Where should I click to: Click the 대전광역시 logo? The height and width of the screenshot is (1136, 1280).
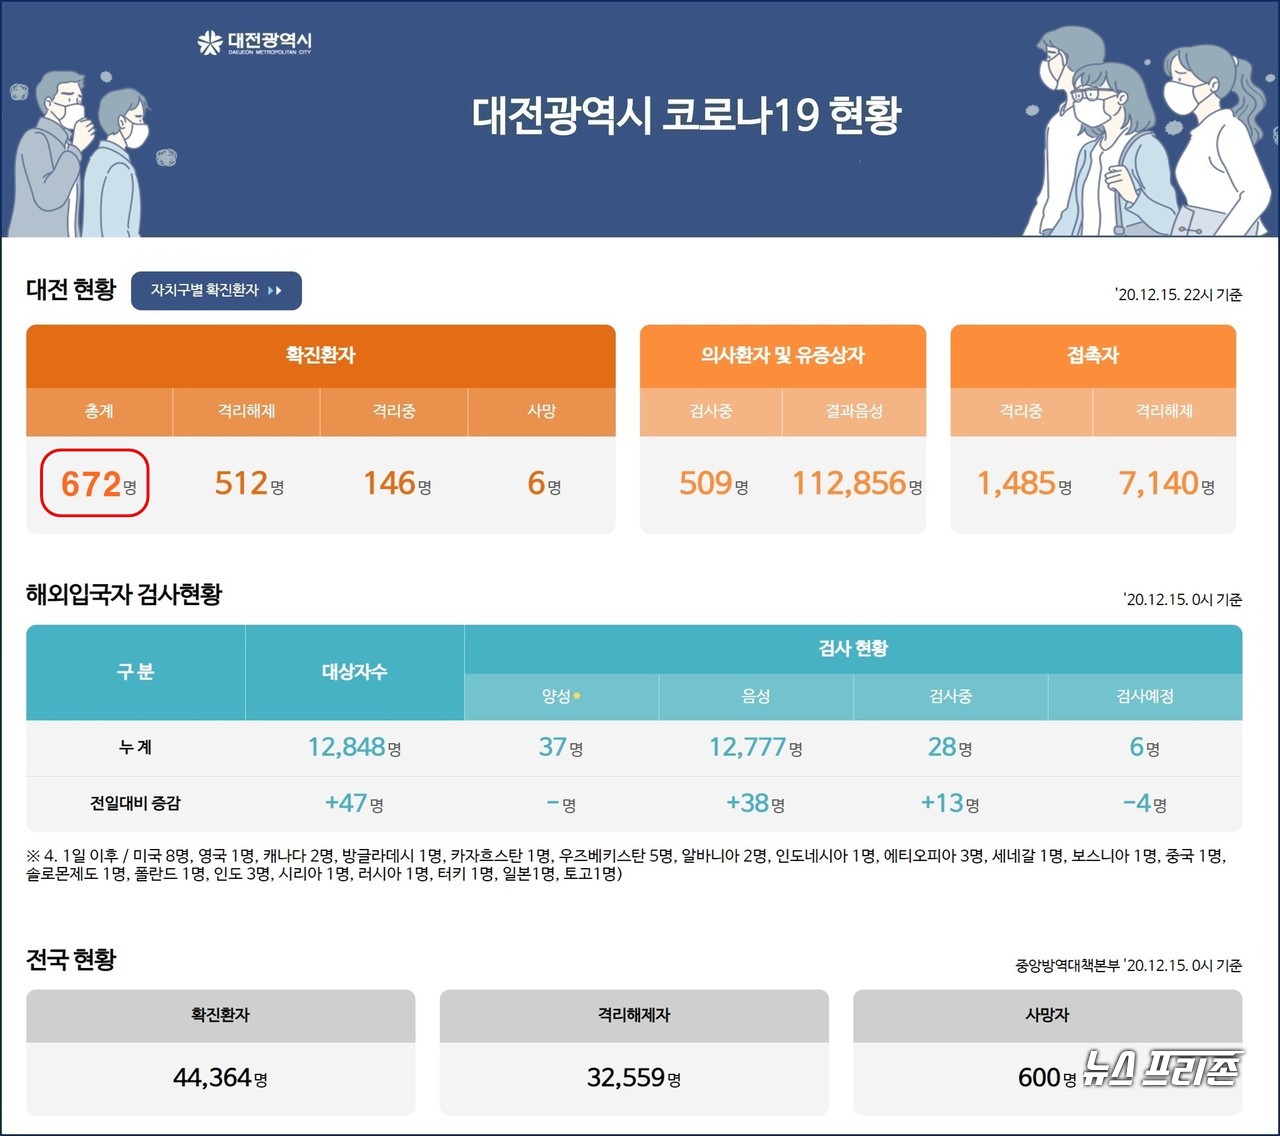click(255, 42)
